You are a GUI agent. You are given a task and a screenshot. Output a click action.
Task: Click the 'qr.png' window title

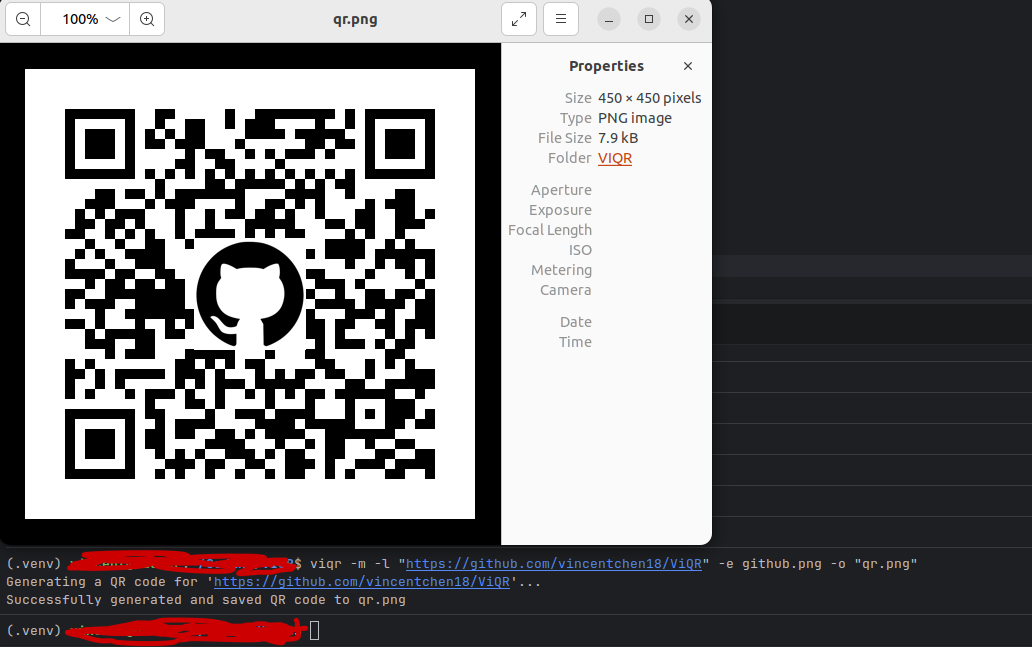click(x=355, y=19)
